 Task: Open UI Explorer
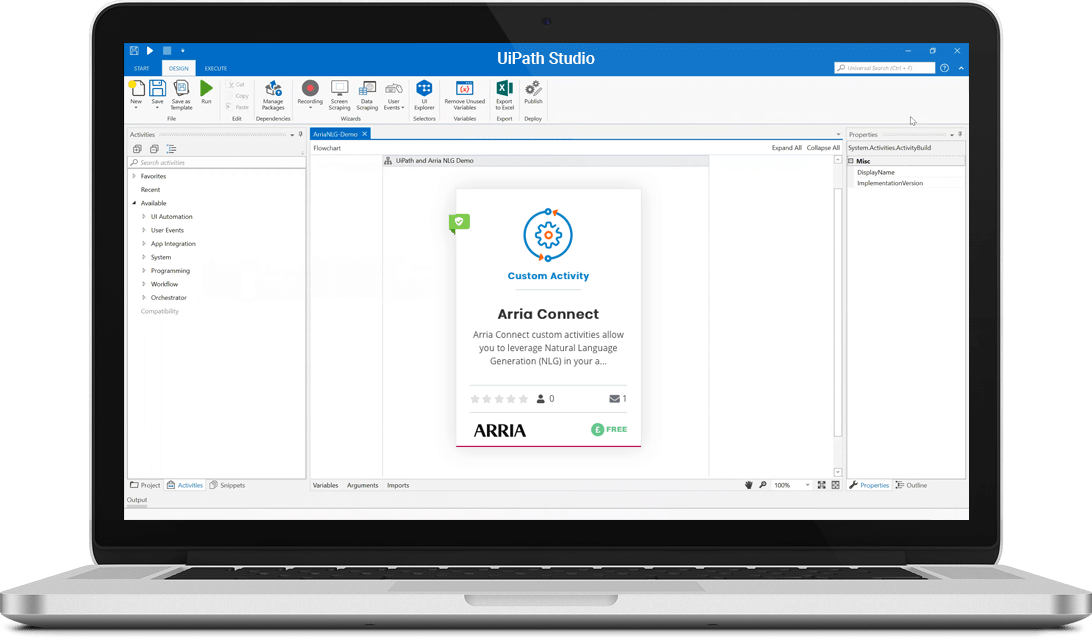(x=424, y=93)
